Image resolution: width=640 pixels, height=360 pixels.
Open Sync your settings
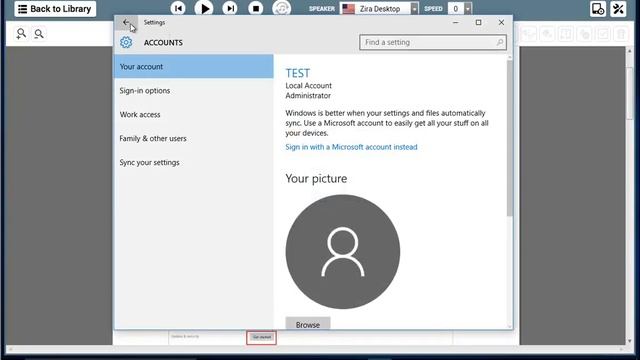point(193,162)
